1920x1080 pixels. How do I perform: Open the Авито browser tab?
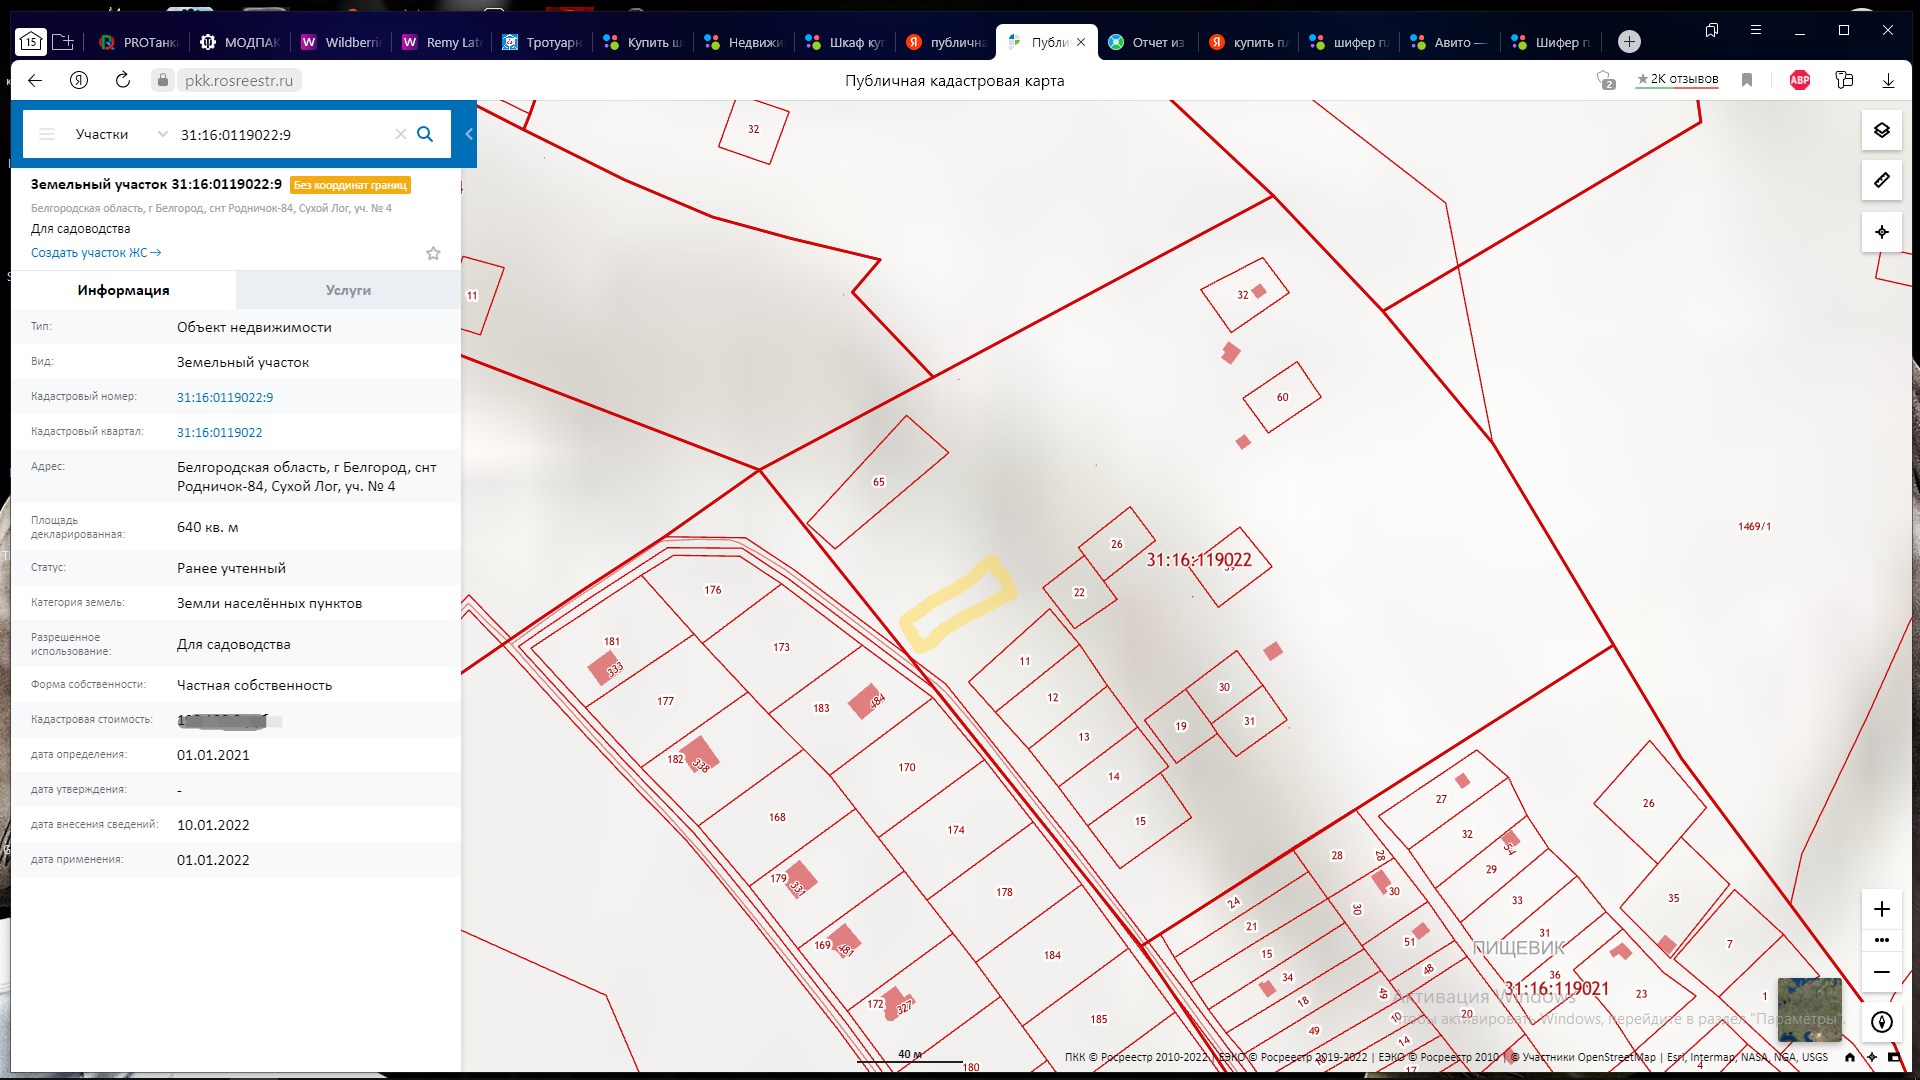tap(1450, 42)
